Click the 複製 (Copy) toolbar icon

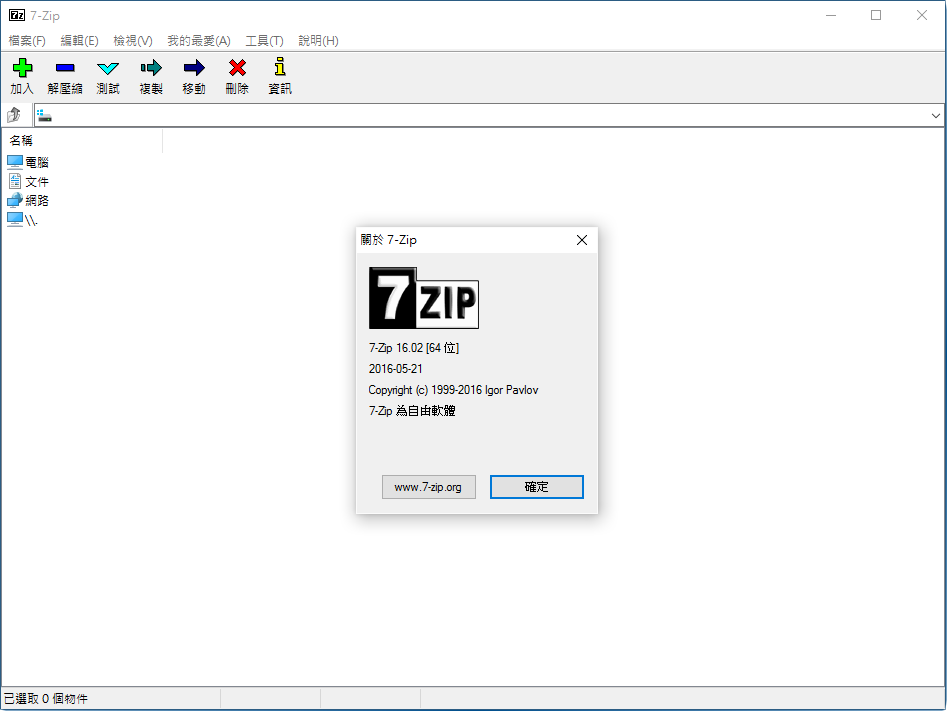tap(151, 69)
